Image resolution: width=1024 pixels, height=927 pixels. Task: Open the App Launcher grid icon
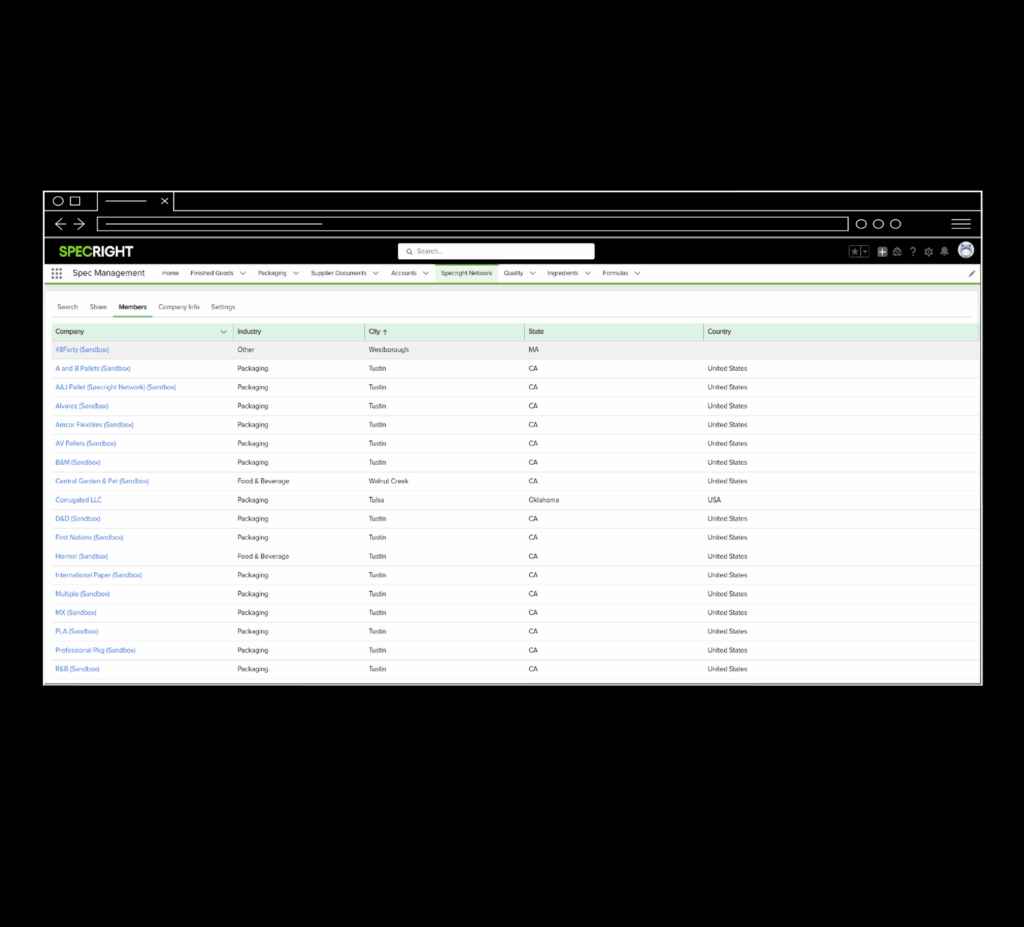pyautogui.click(x=57, y=273)
